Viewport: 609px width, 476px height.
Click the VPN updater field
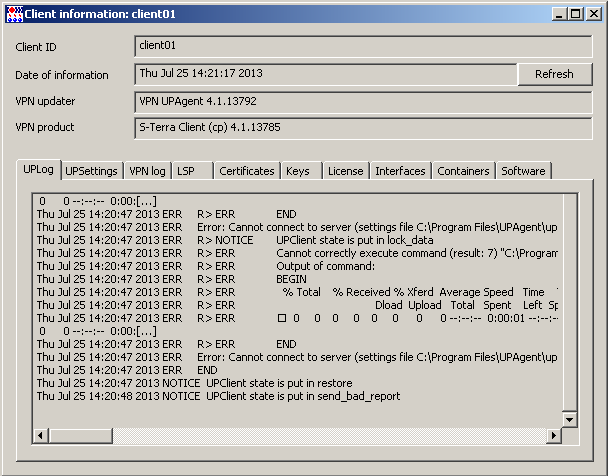click(x=362, y=101)
